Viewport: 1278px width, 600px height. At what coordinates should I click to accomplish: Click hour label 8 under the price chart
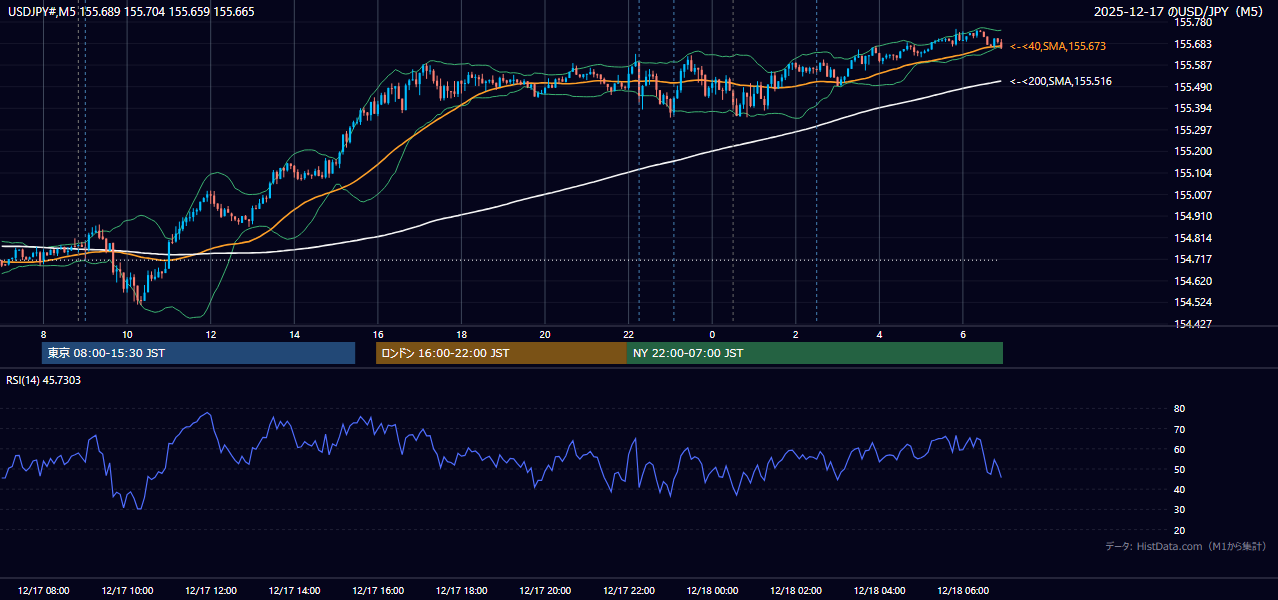click(x=43, y=334)
